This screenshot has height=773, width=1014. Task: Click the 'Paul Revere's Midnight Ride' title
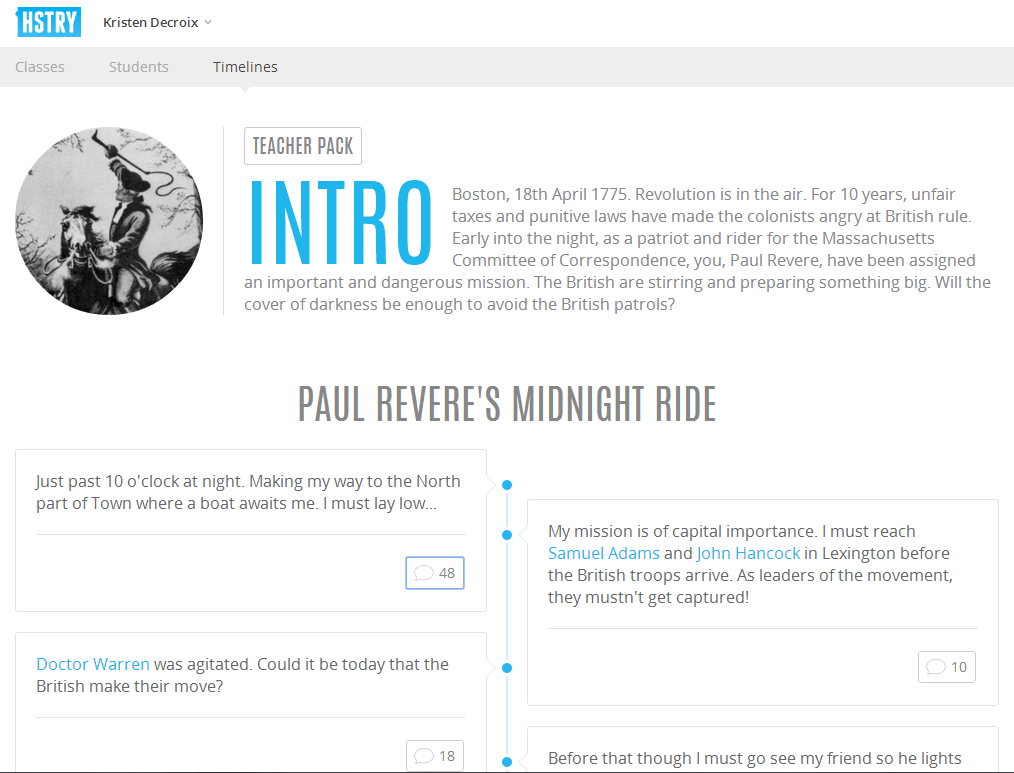tap(507, 403)
